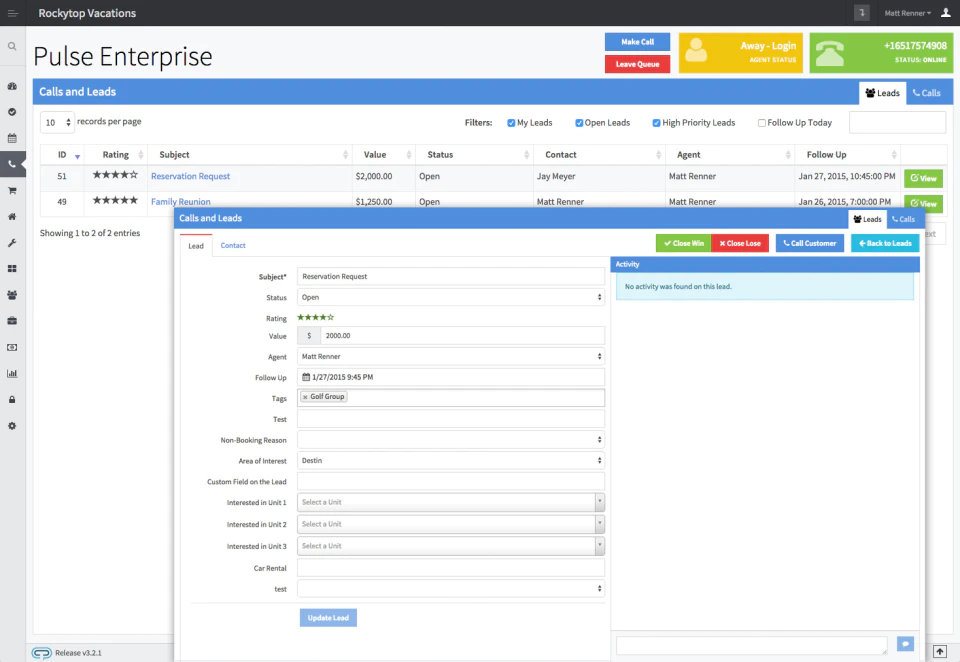Viewport: 960px width, 662px height.
Task: Open the gear settings icon in sidebar
Action: (x=12, y=426)
